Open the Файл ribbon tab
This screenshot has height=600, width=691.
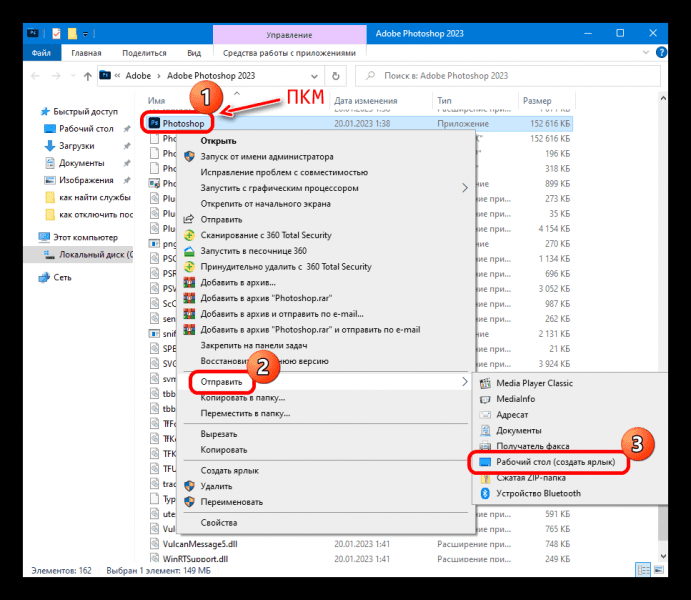tap(41, 53)
